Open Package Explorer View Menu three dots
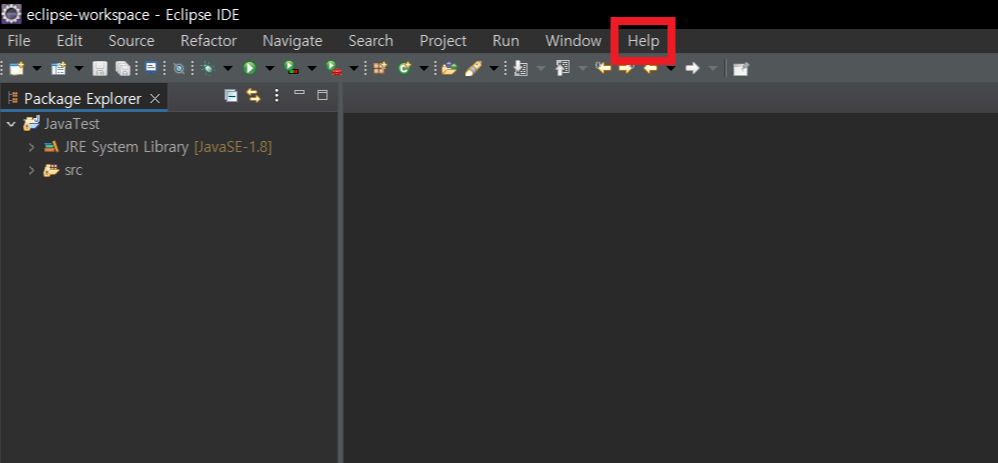 click(276, 96)
